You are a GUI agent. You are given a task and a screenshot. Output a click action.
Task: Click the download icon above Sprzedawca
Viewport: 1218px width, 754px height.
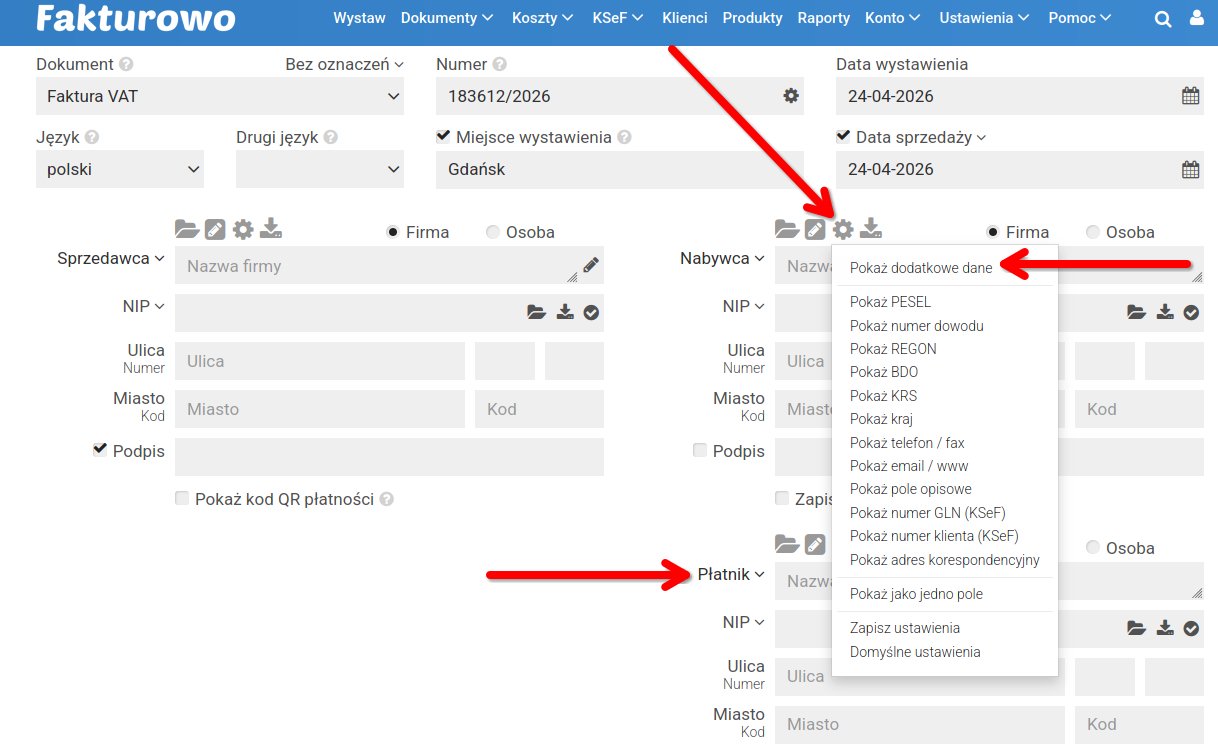[x=271, y=229]
